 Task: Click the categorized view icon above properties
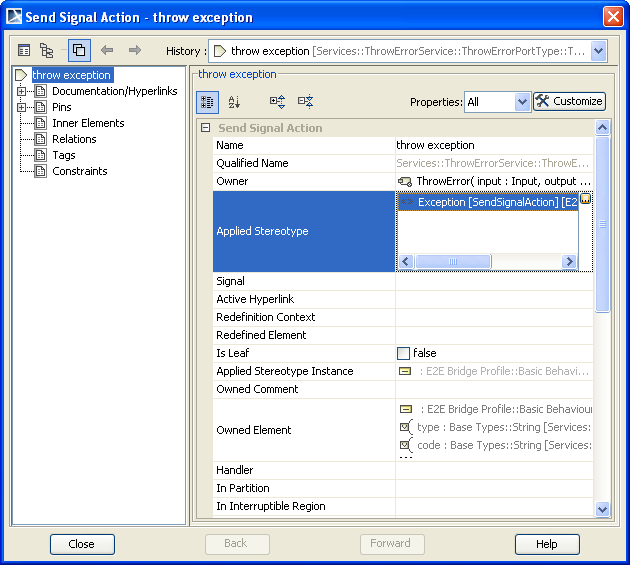[x=207, y=101]
